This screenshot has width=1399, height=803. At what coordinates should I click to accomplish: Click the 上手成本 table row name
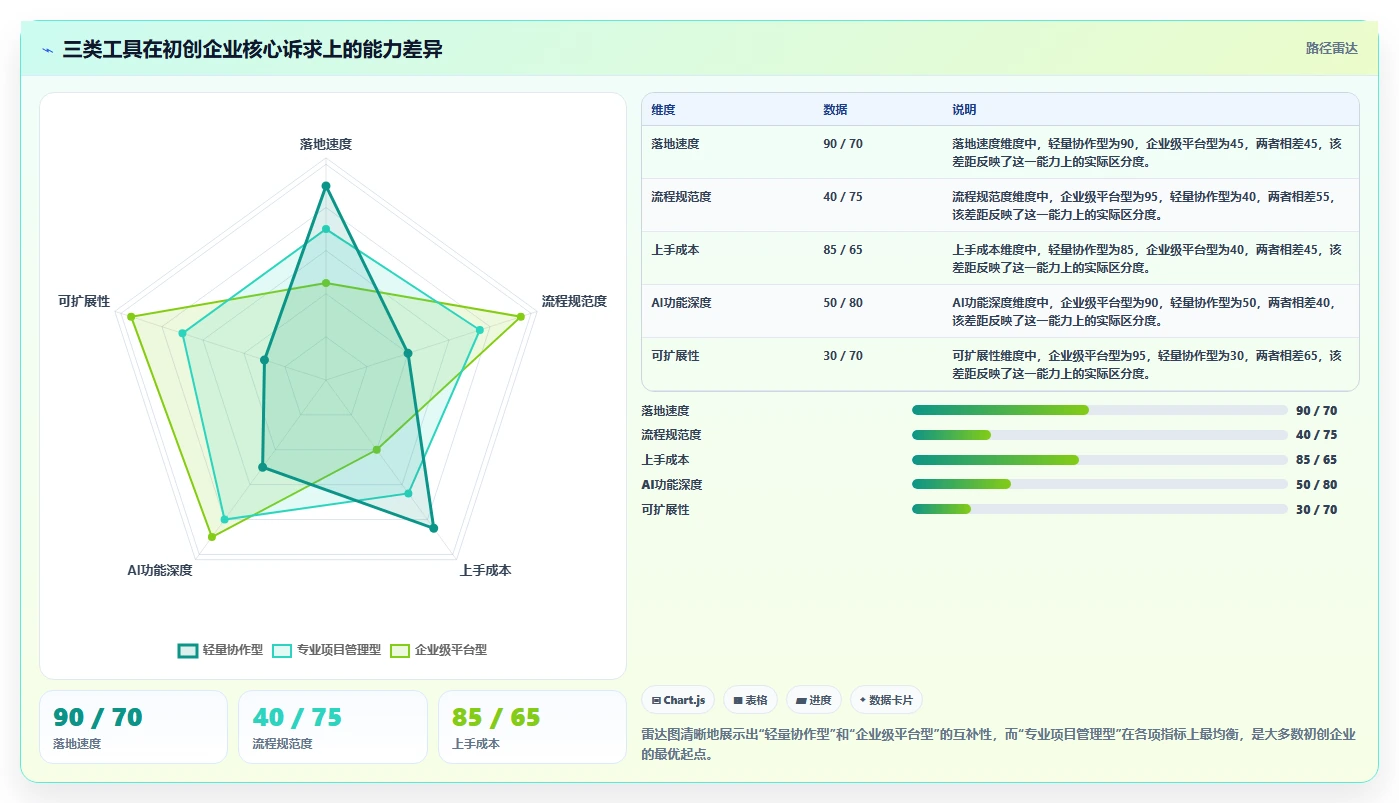[675, 250]
